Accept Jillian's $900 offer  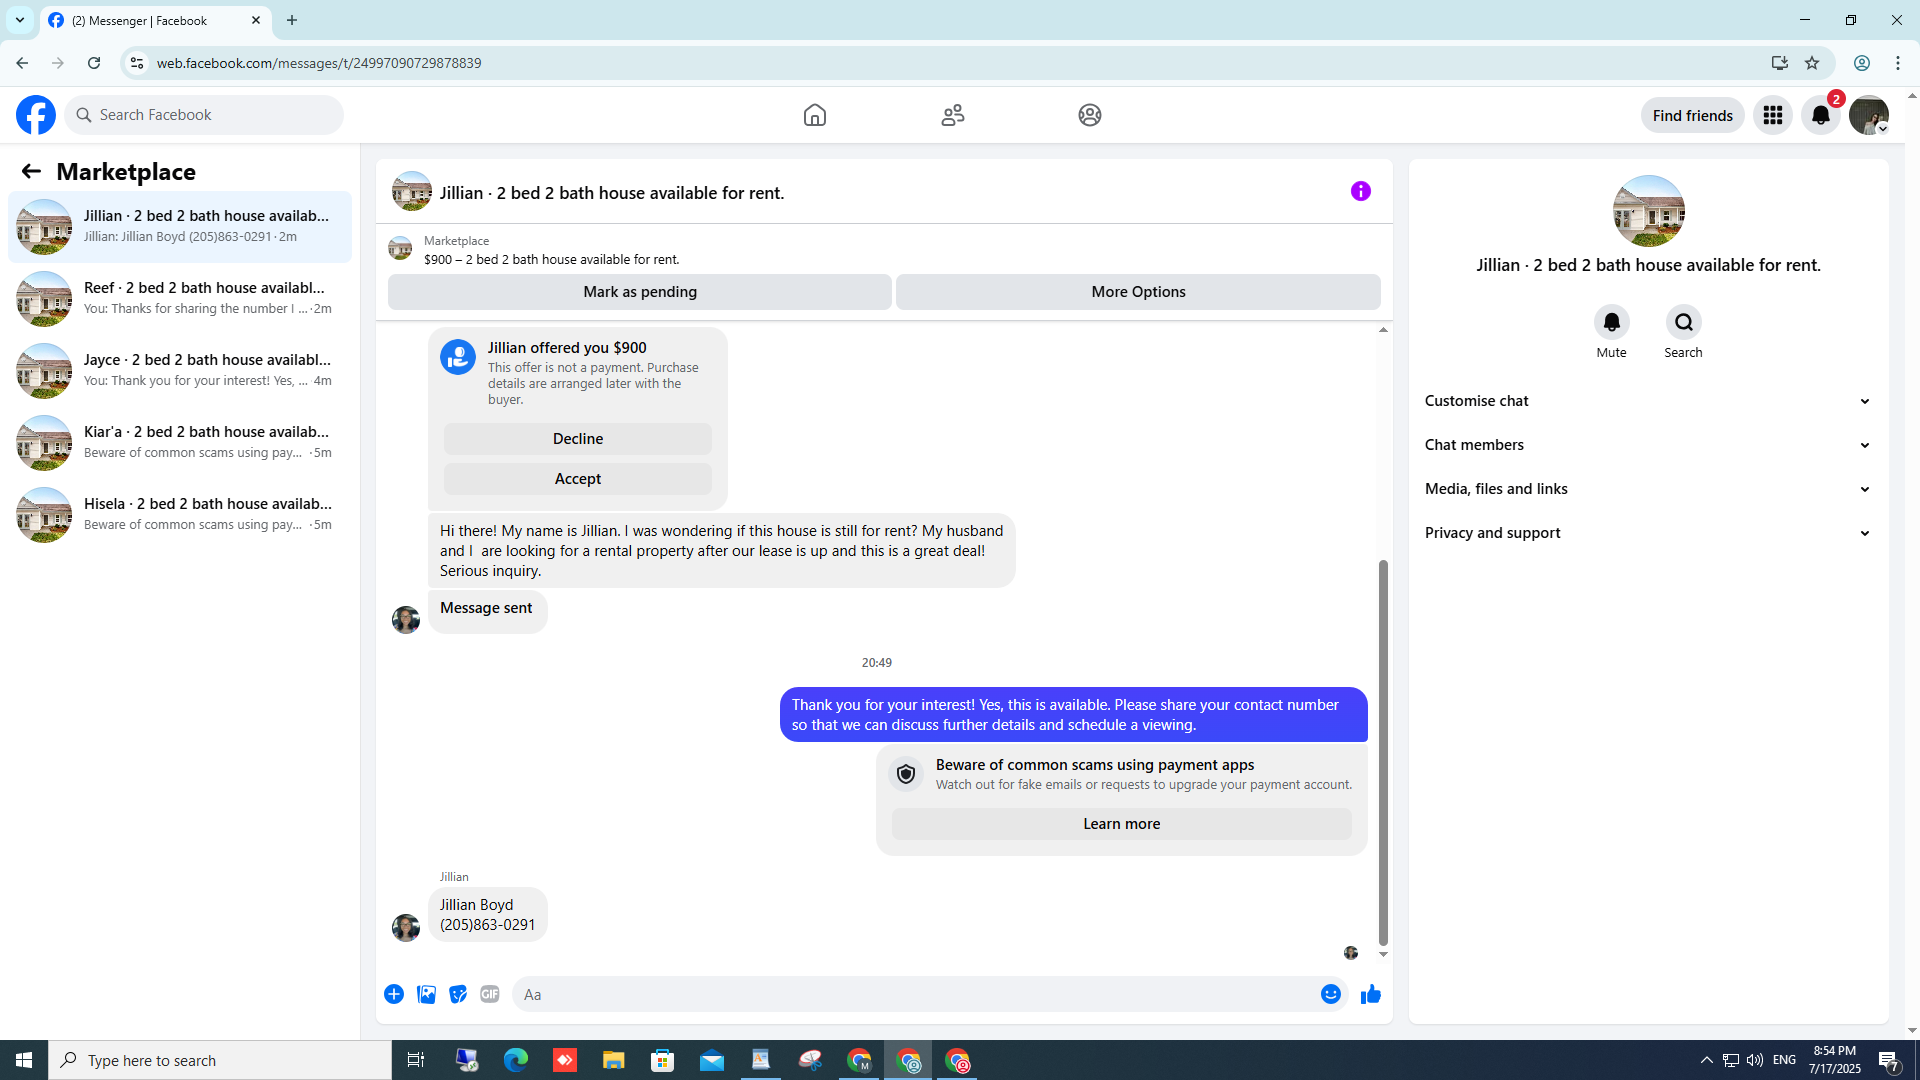pyautogui.click(x=578, y=479)
